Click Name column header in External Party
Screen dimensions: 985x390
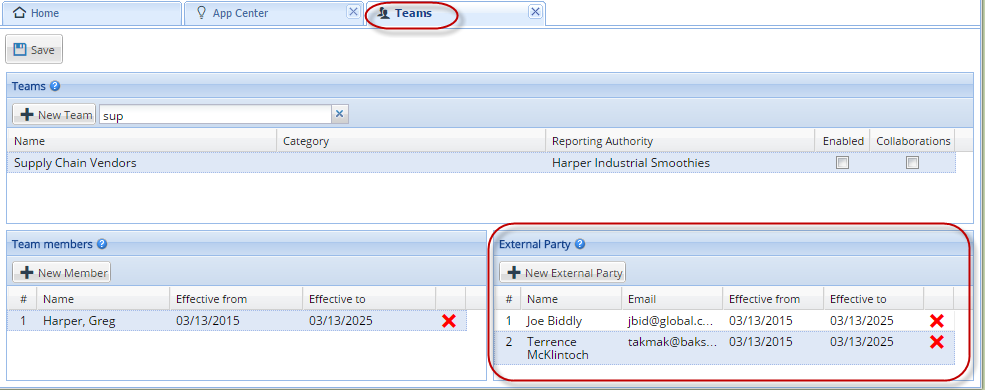pos(571,299)
